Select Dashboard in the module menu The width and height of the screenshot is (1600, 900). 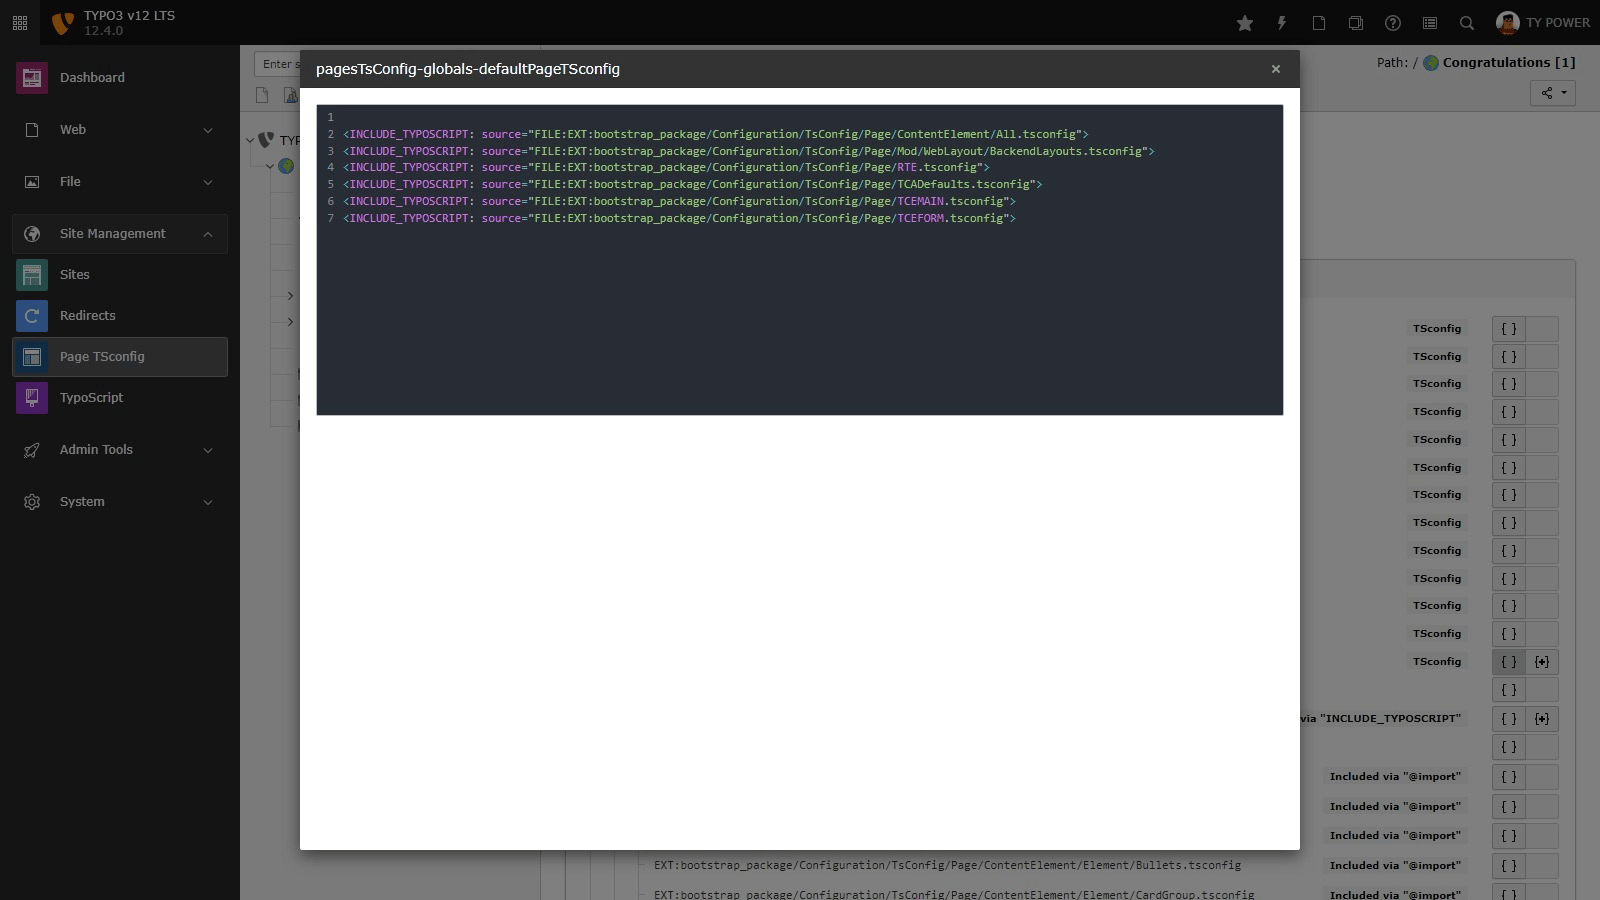pos(92,77)
